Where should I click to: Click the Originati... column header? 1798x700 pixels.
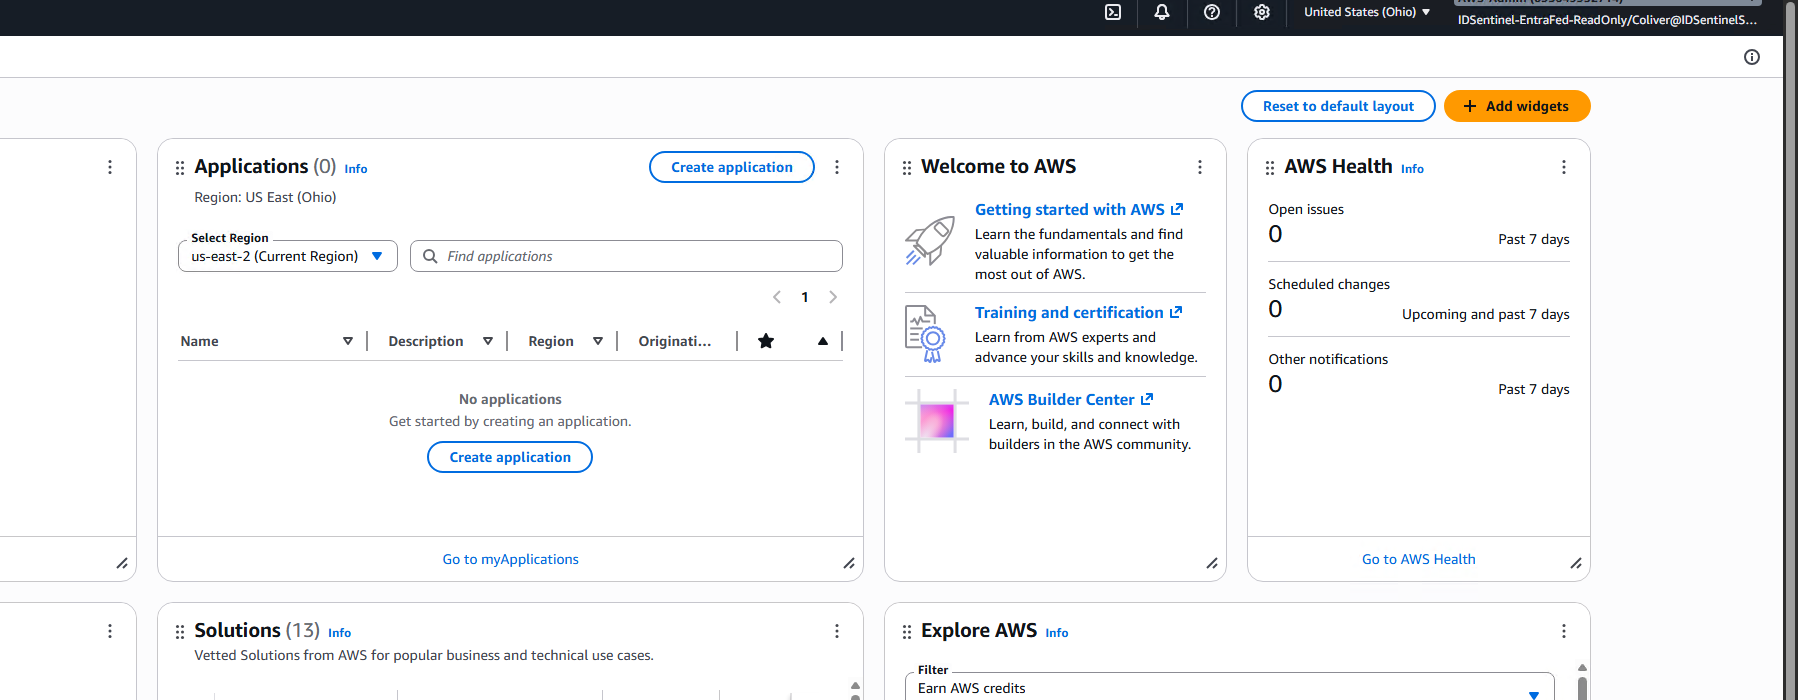pyautogui.click(x=675, y=341)
